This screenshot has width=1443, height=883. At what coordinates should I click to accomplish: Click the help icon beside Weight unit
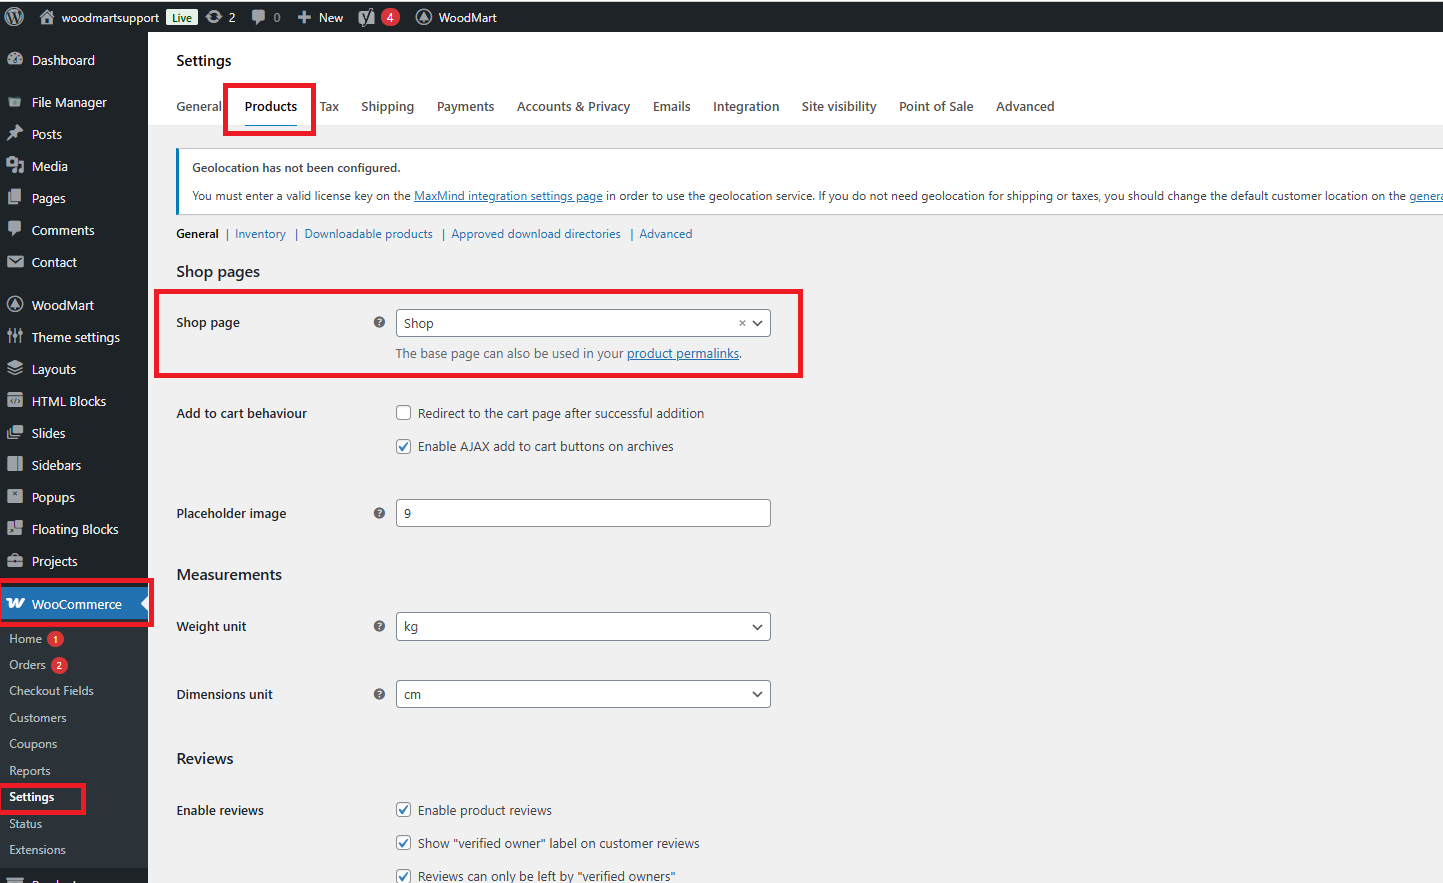tap(379, 626)
